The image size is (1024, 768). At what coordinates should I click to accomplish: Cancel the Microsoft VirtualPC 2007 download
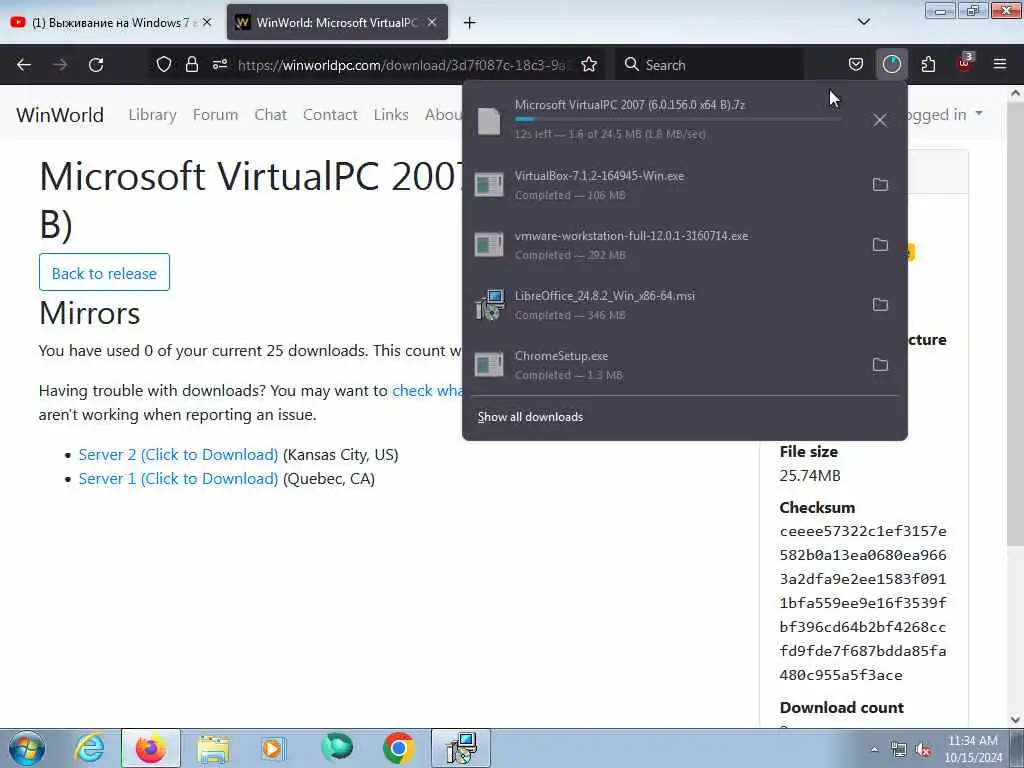(x=880, y=120)
